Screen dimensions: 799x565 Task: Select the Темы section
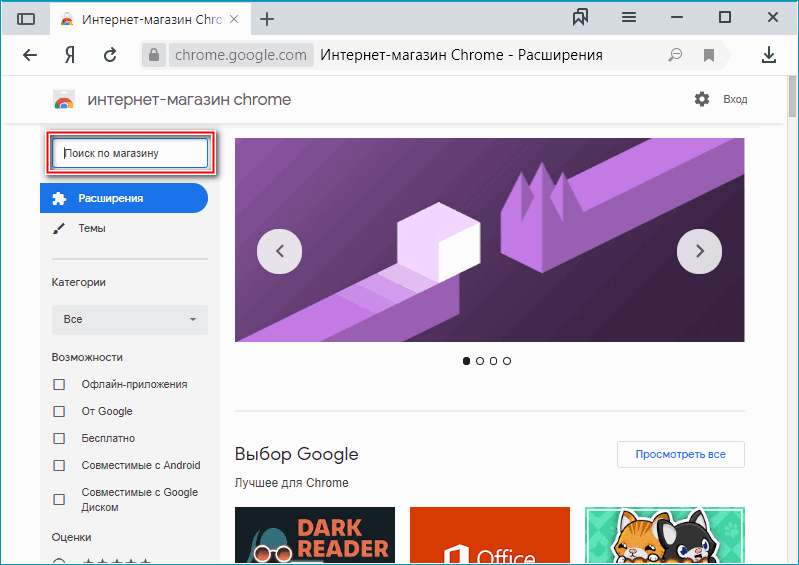coord(92,228)
